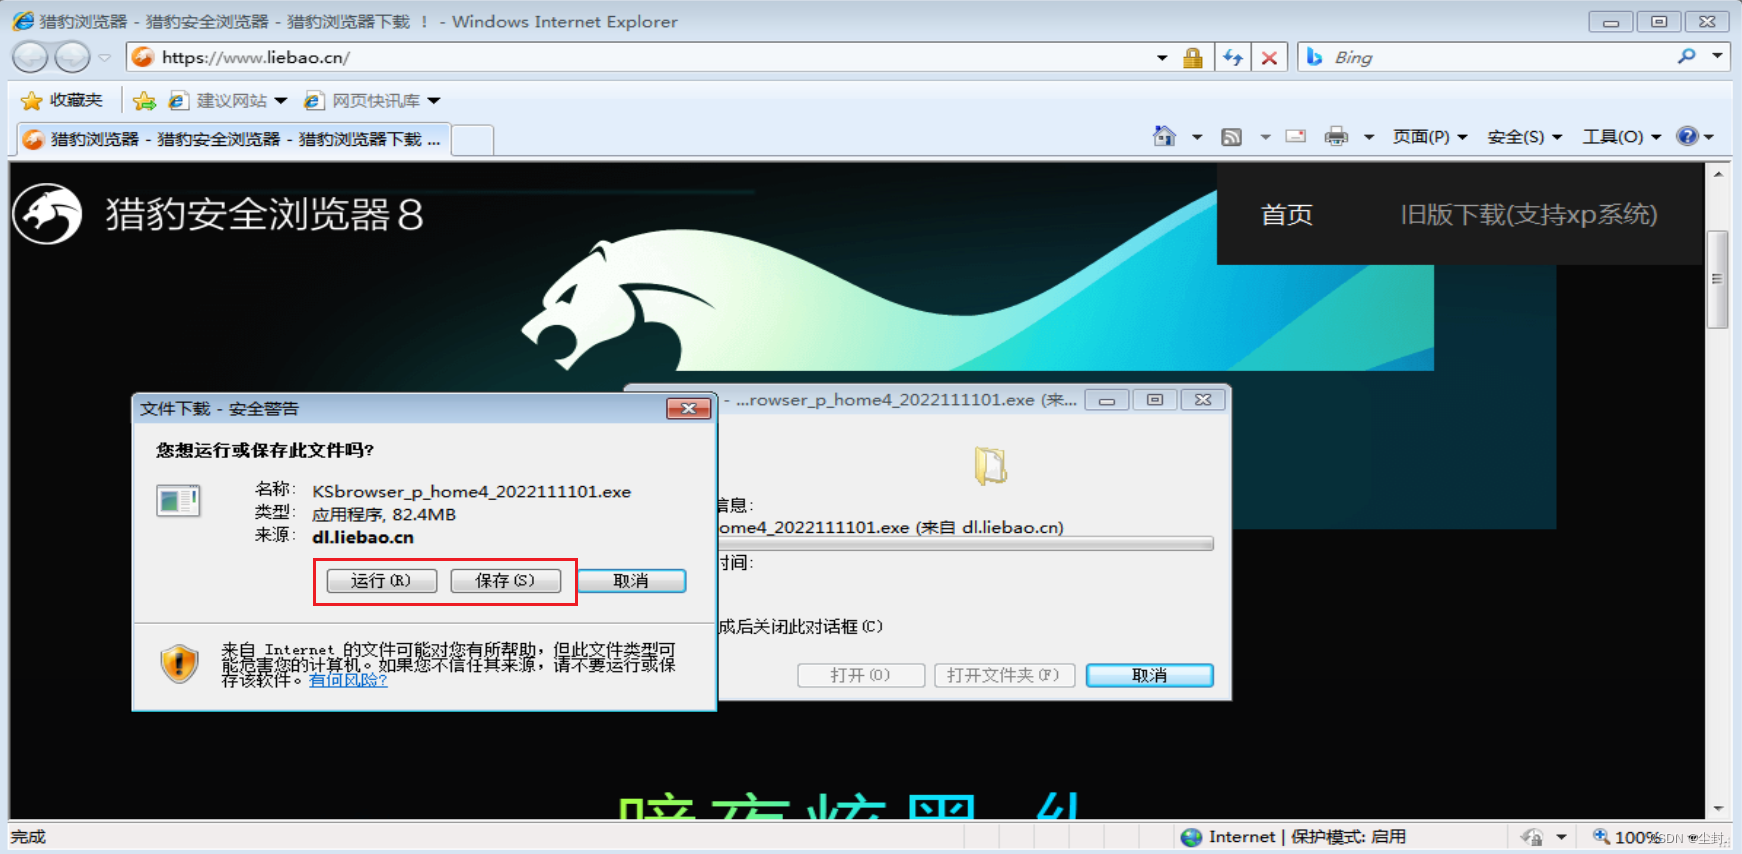Click the blue Help question mark icon
1742x854 pixels.
1687,136
